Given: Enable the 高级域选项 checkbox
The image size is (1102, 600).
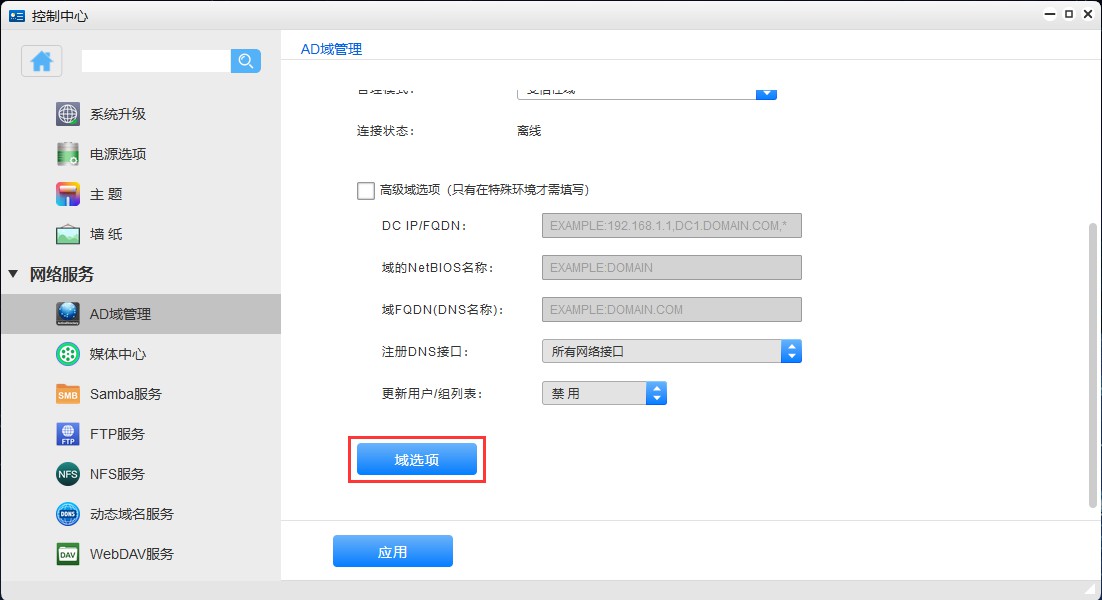Looking at the screenshot, I should [x=366, y=190].
